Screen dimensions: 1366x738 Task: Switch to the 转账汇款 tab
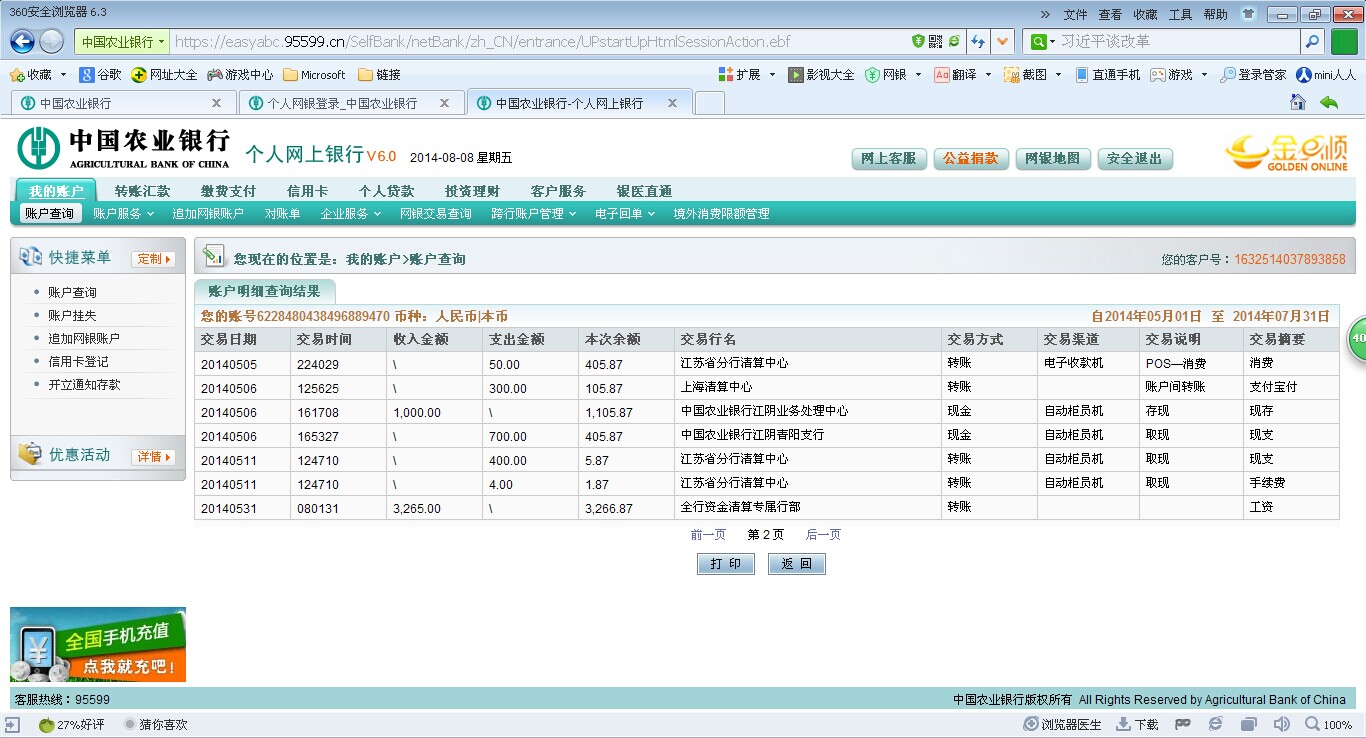point(142,191)
